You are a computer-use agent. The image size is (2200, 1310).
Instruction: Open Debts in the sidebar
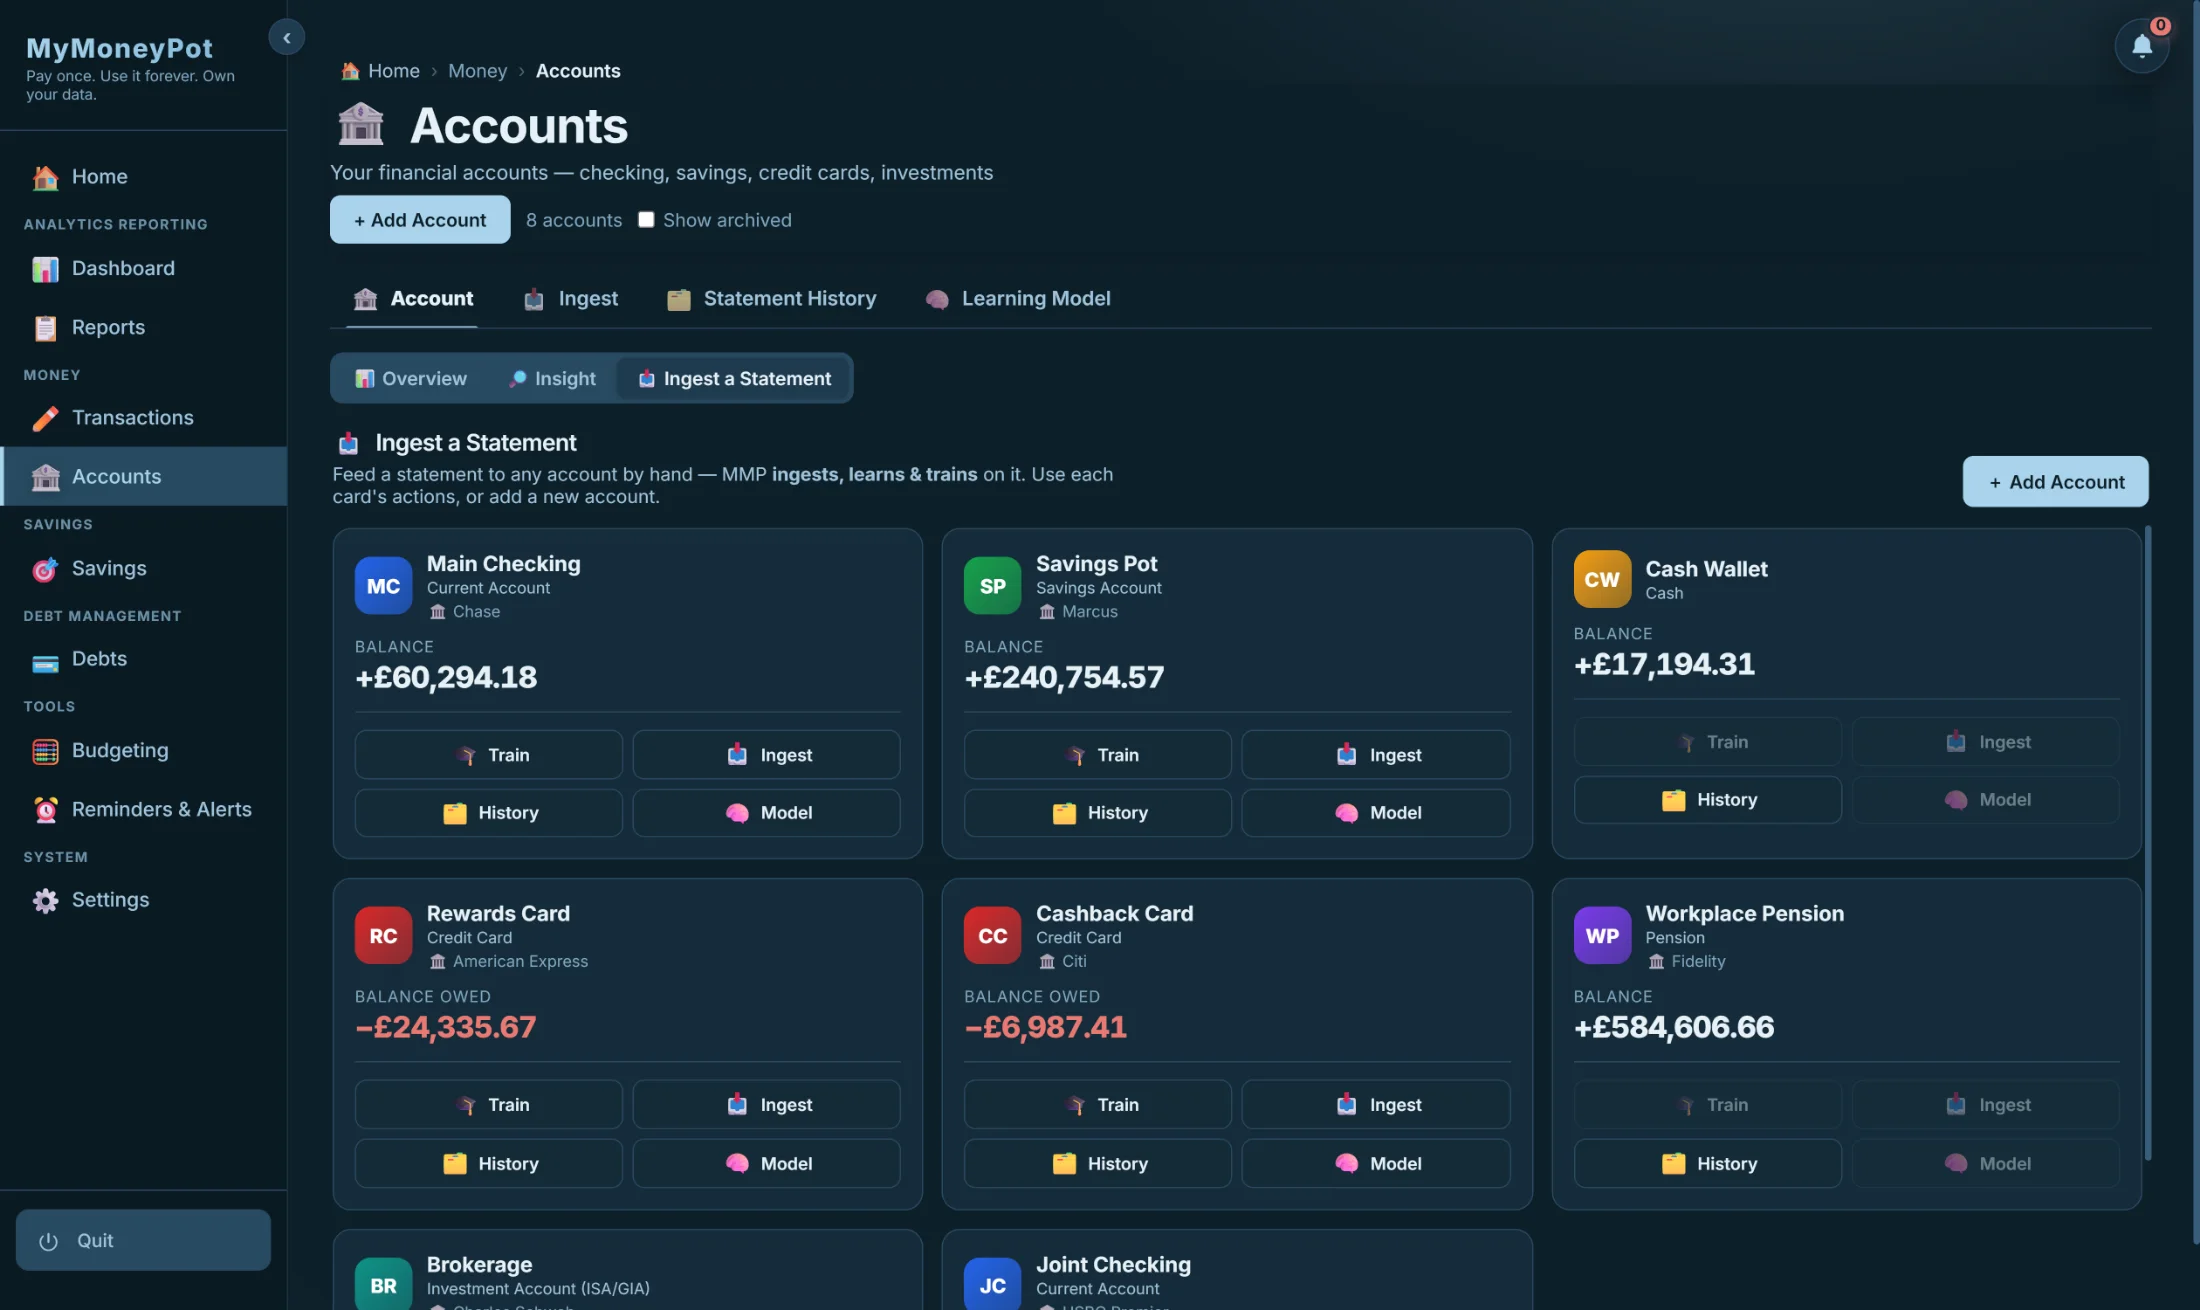(143, 659)
